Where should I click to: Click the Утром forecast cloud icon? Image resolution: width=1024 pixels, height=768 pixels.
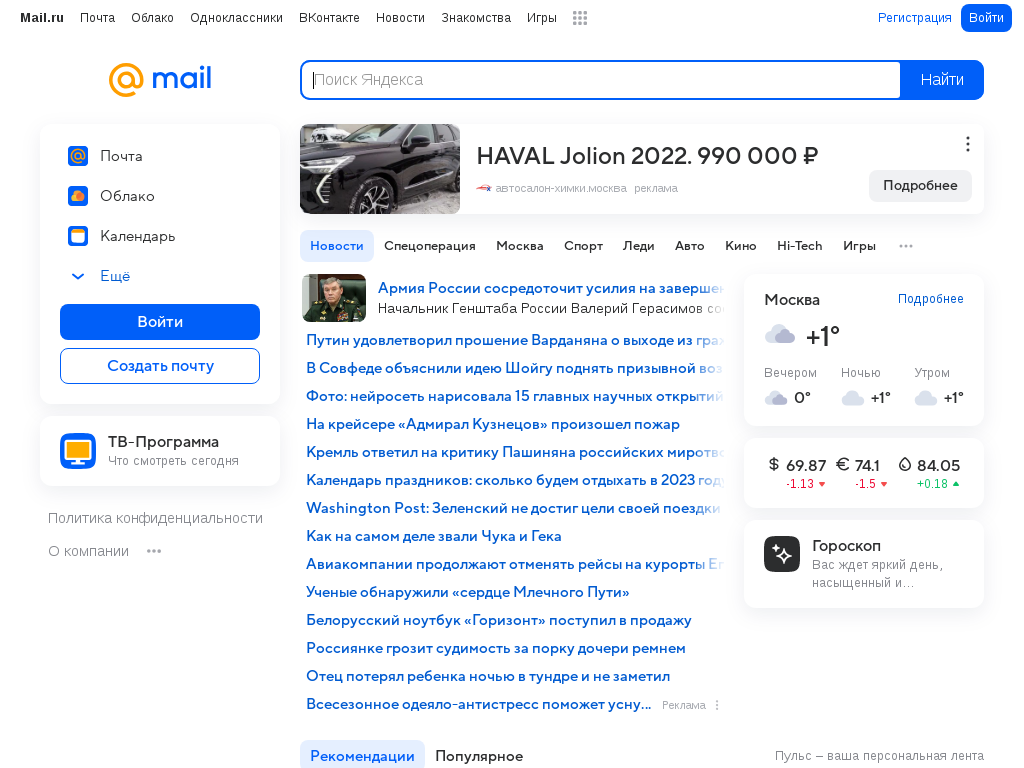click(925, 398)
